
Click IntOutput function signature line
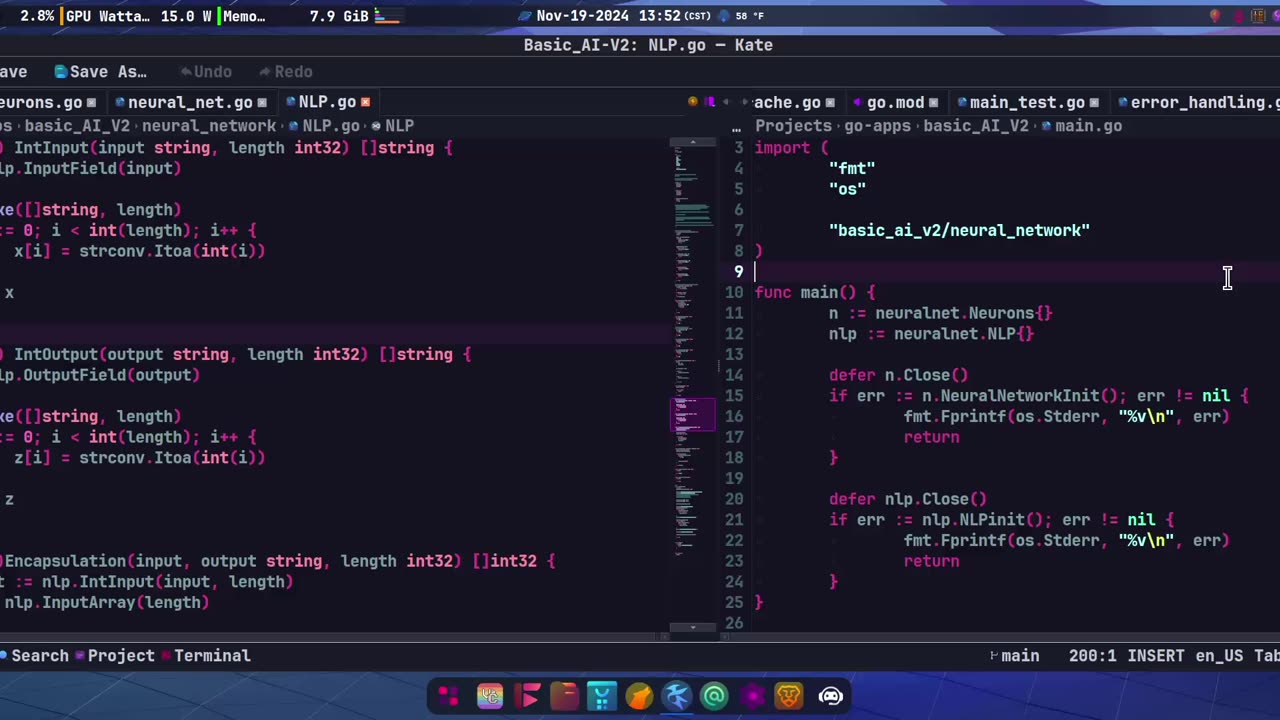coord(235,354)
